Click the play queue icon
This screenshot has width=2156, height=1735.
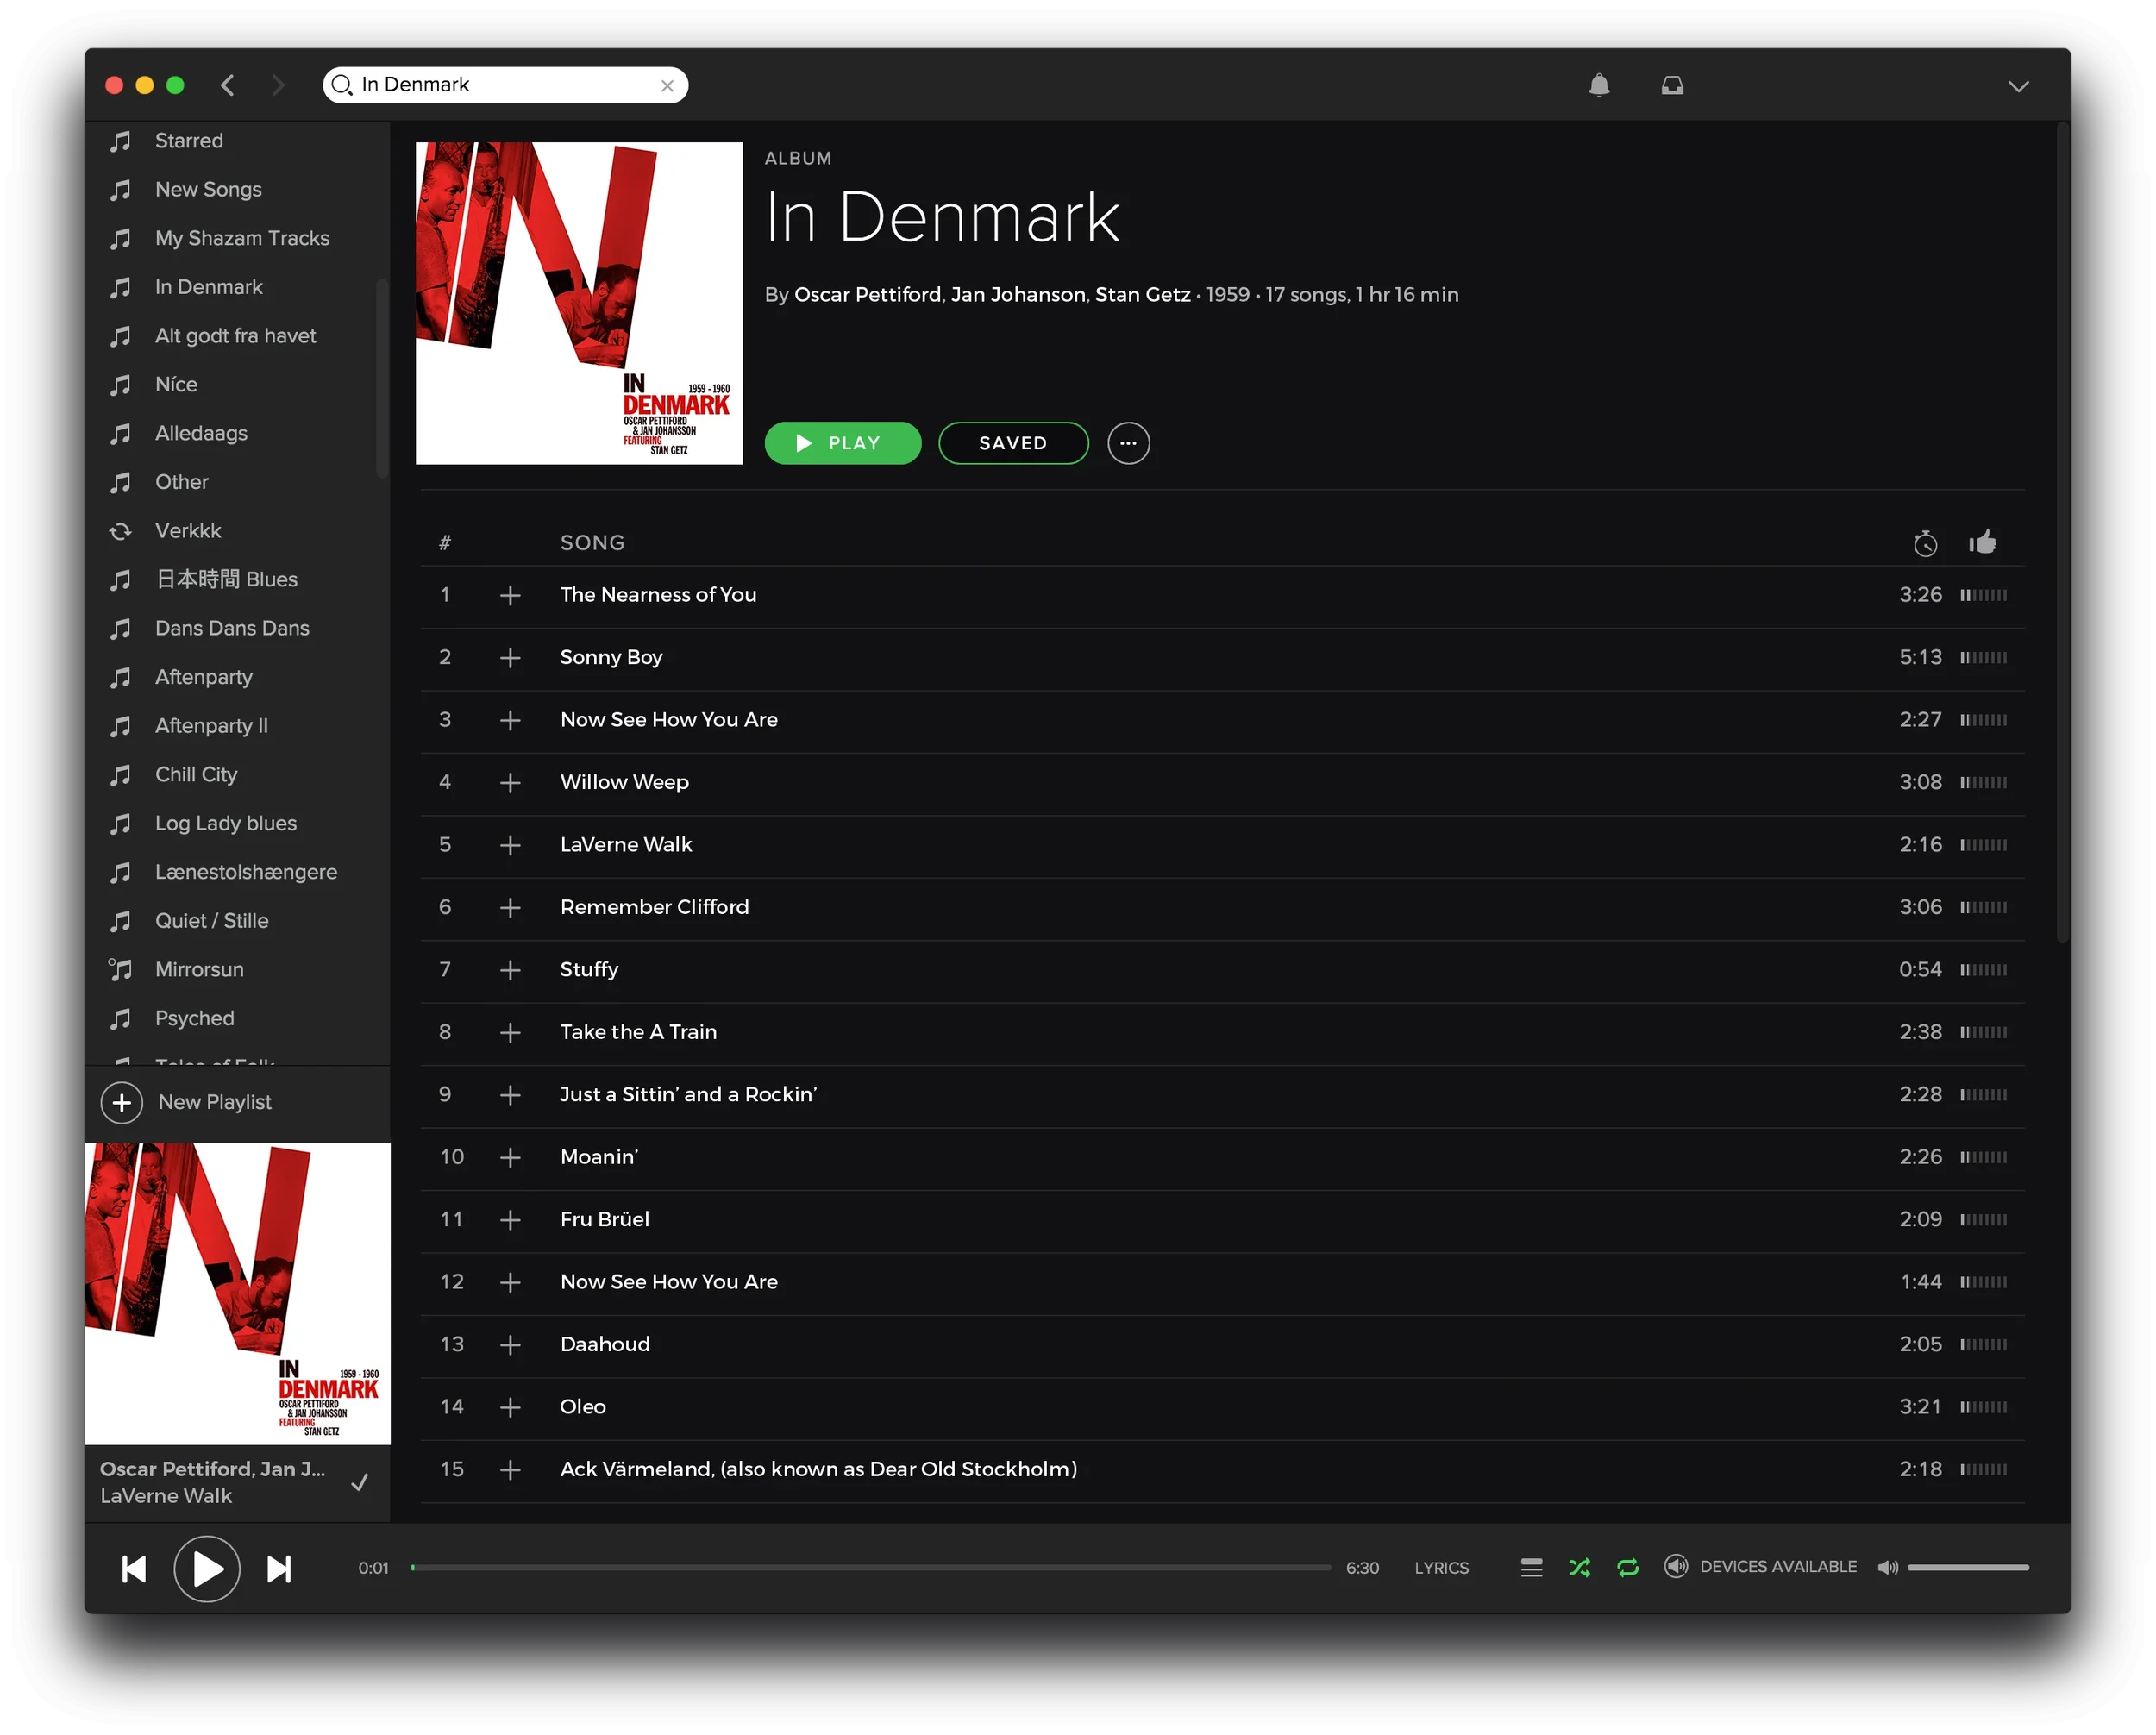click(1531, 1567)
